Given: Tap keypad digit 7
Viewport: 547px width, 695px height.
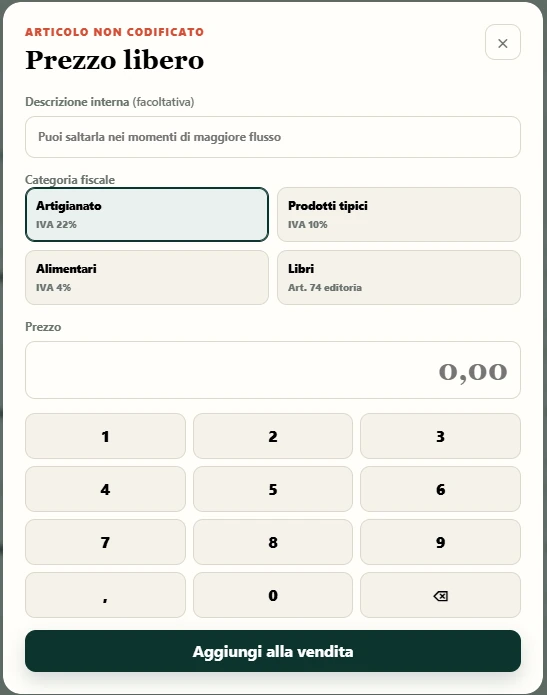Looking at the screenshot, I should (x=105, y=542).
